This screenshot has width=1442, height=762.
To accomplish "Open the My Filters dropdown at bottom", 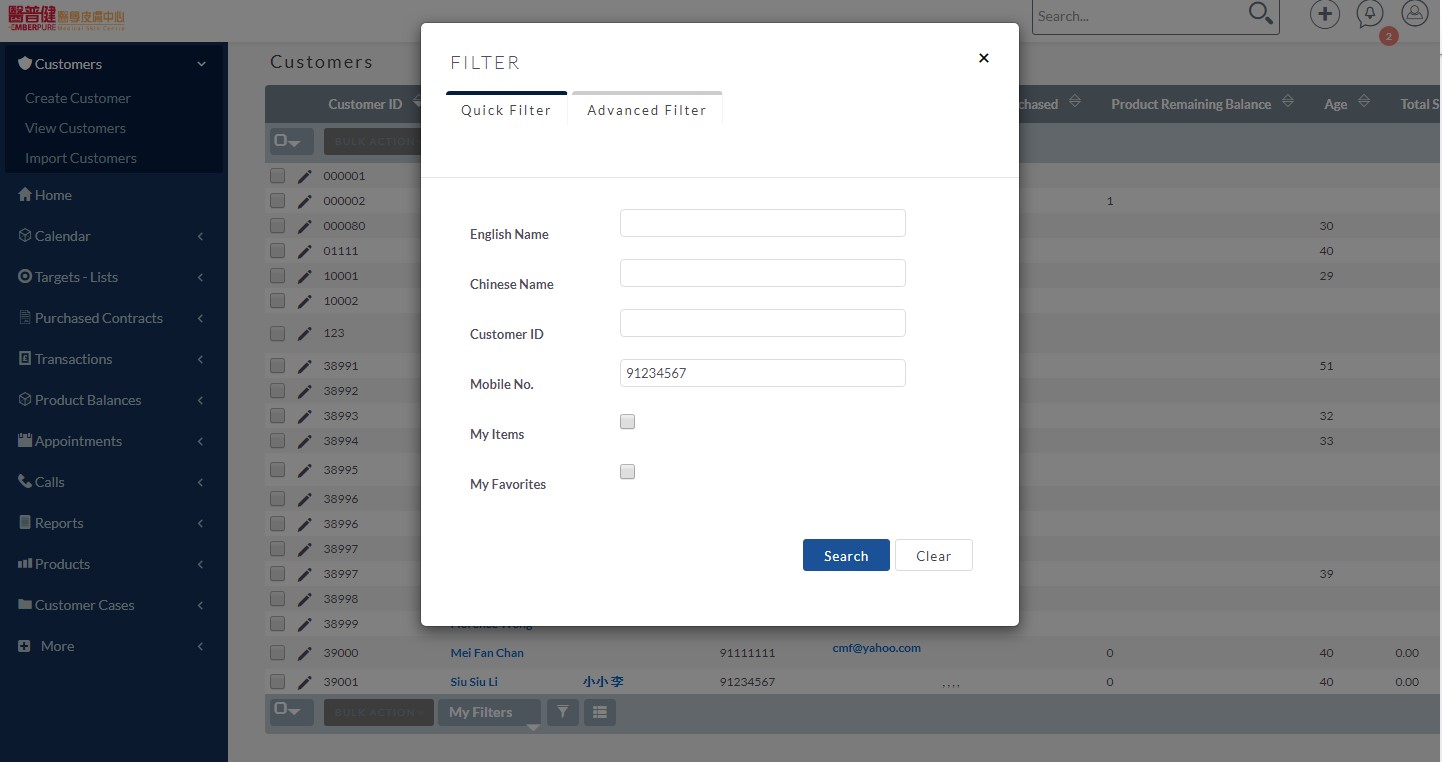I will tap(489, 712).
